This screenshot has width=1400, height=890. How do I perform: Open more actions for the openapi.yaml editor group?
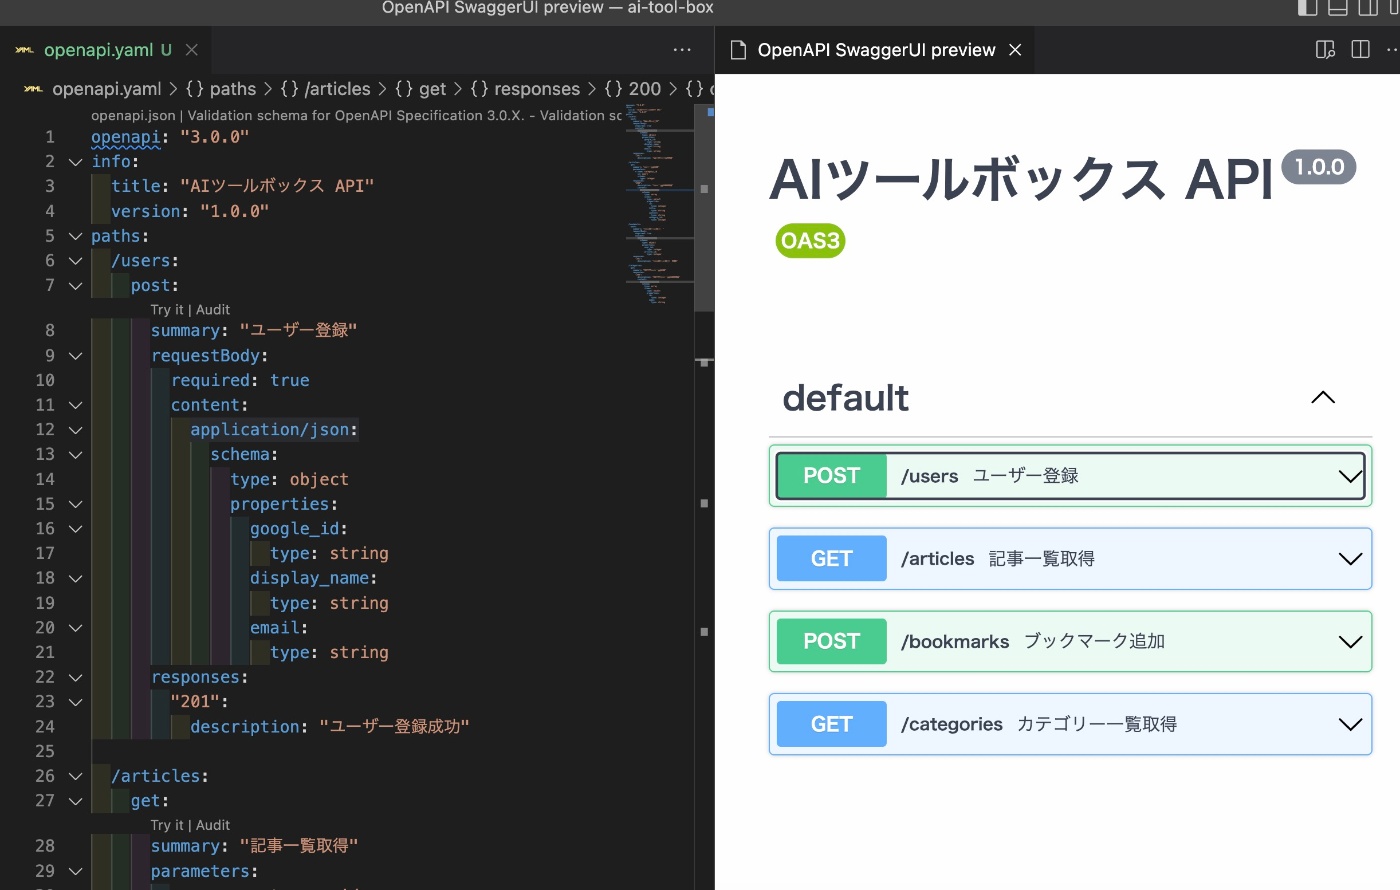(x=682, y=50)
